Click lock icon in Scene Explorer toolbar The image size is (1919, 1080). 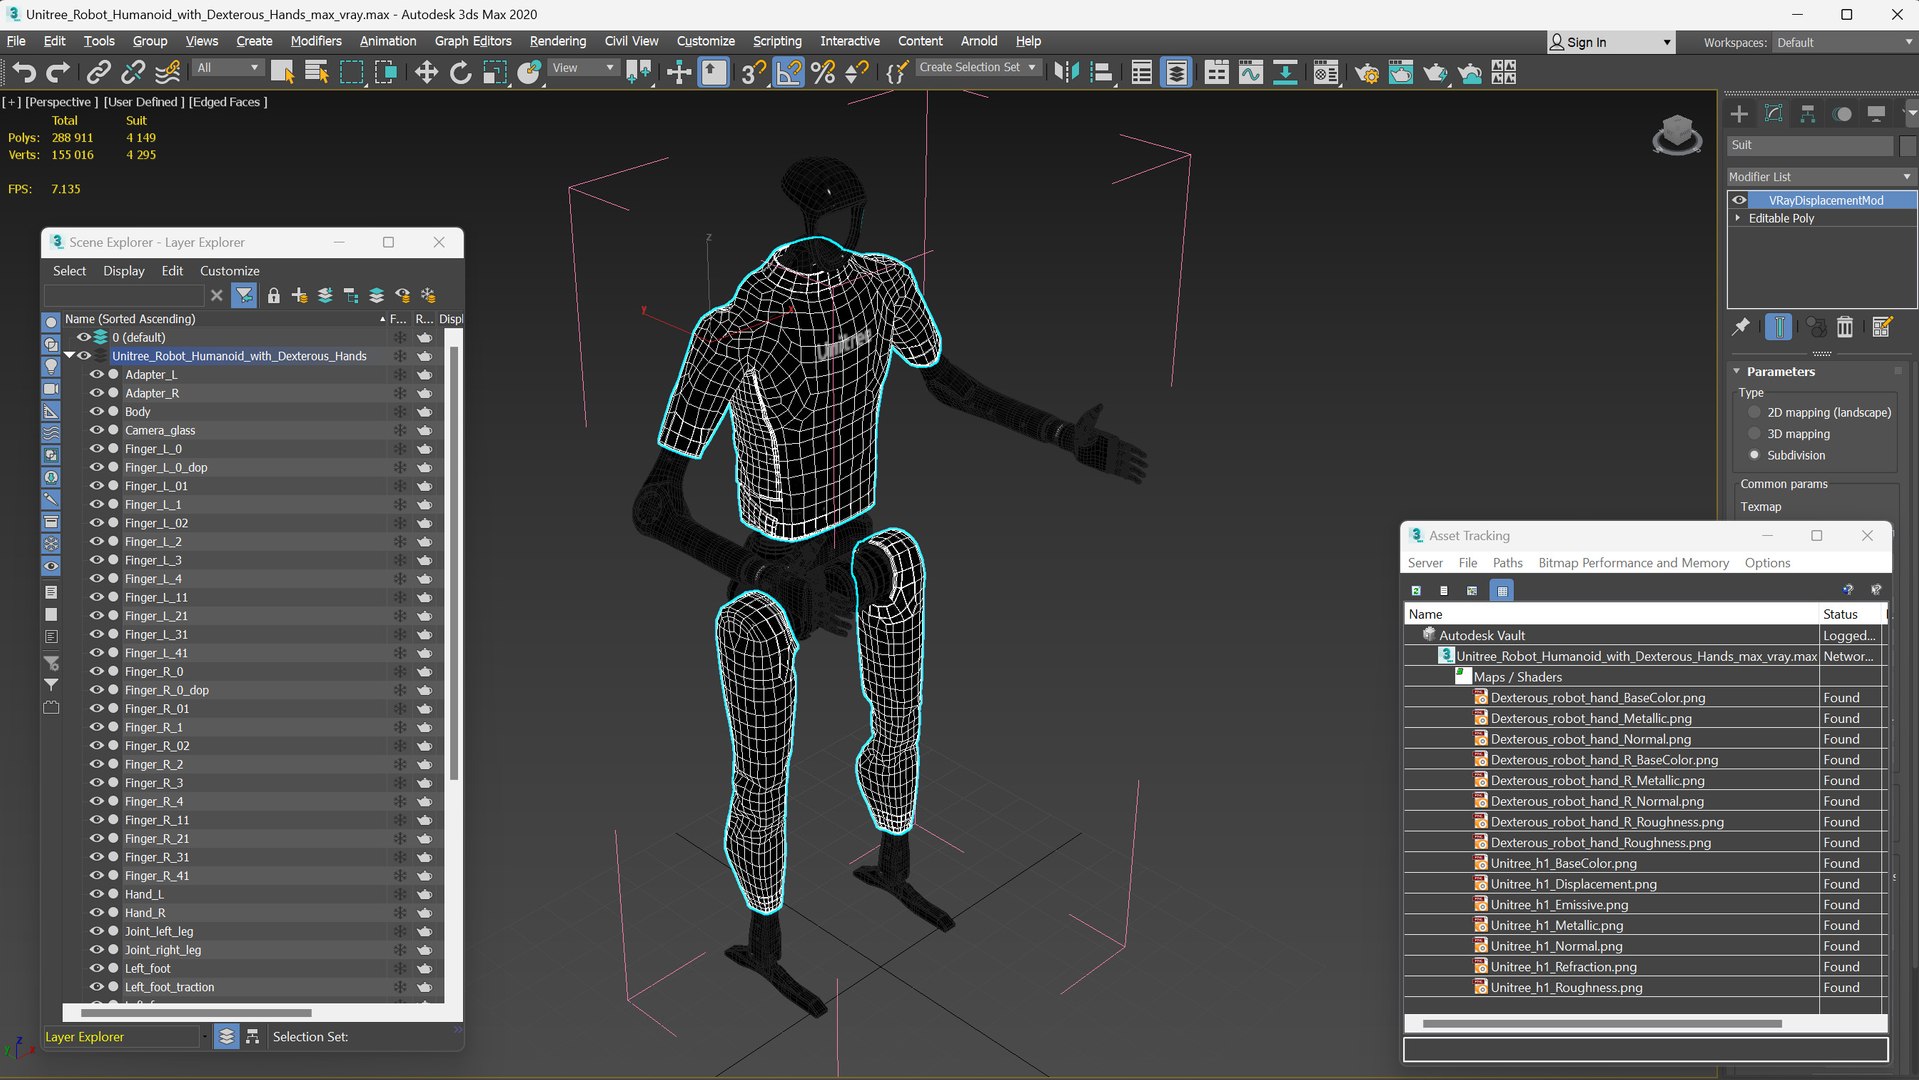(273, 295)
